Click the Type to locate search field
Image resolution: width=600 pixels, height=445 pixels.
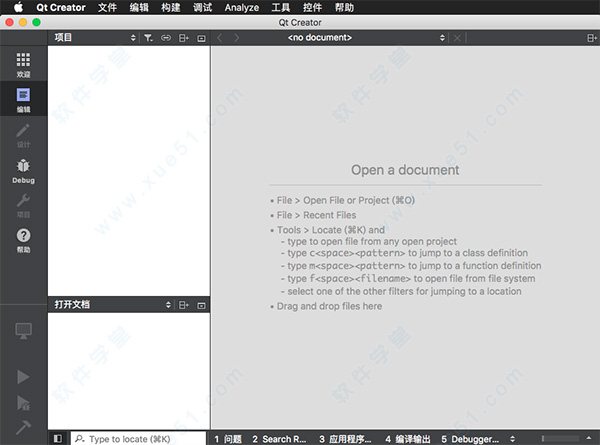point(139,438)
